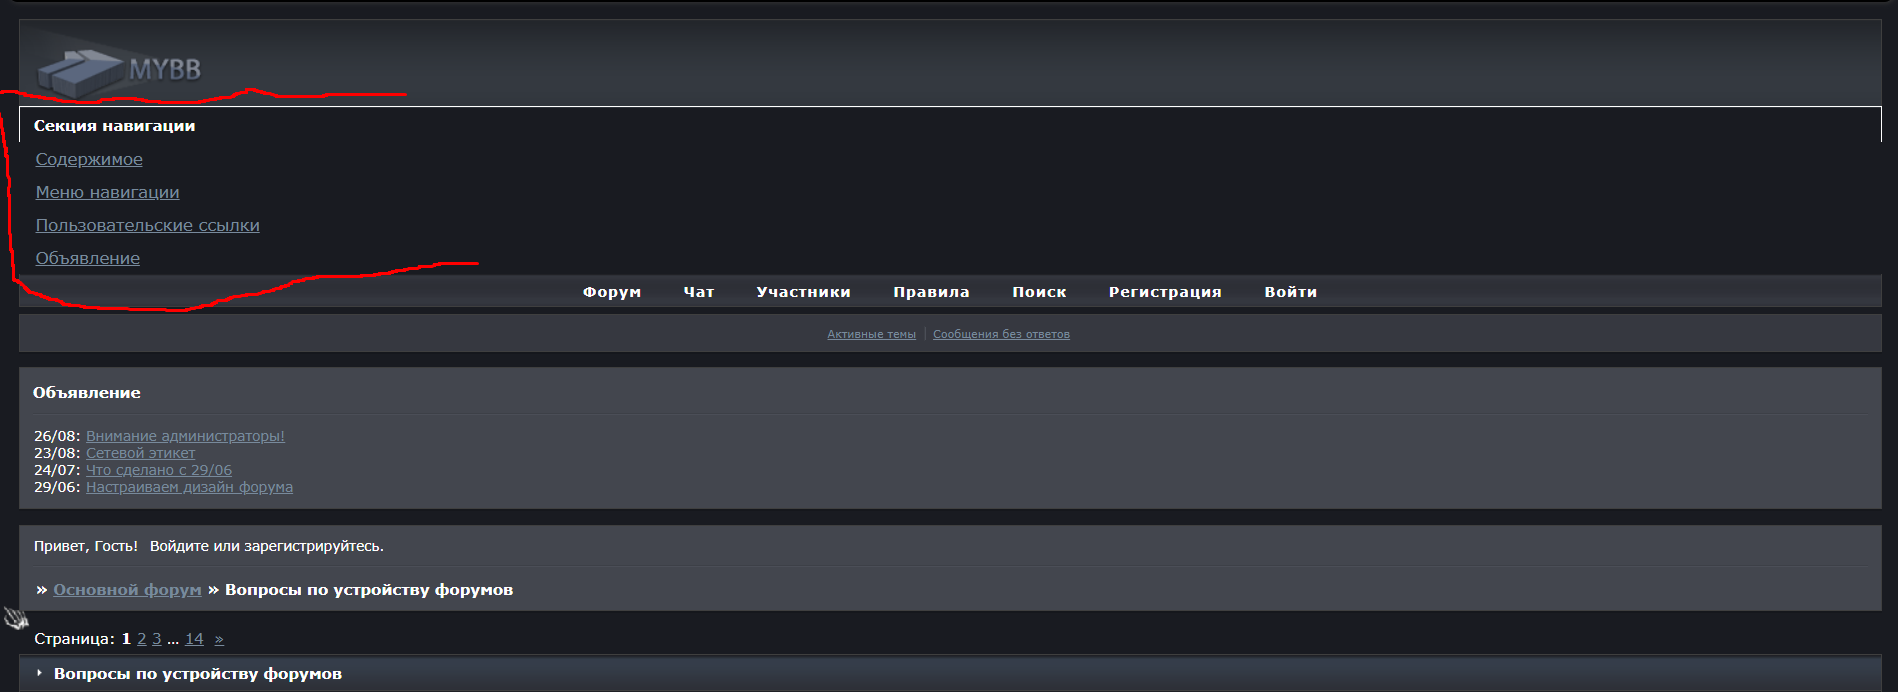Open the Чат menu item
The width and height of the screenshot is (1898, 692).
pos(698,292)
